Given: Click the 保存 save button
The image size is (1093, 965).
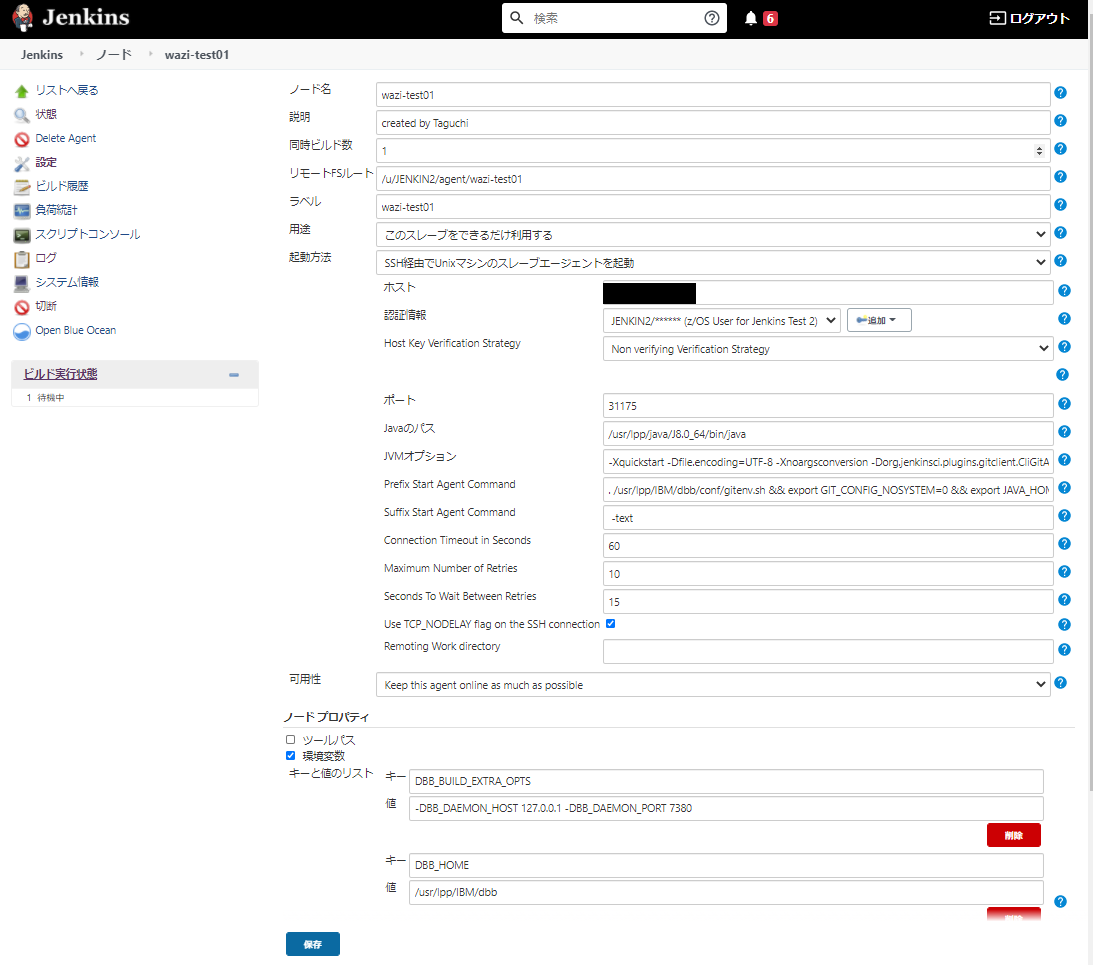Looking at the screenshot, I should click(313, 944).
